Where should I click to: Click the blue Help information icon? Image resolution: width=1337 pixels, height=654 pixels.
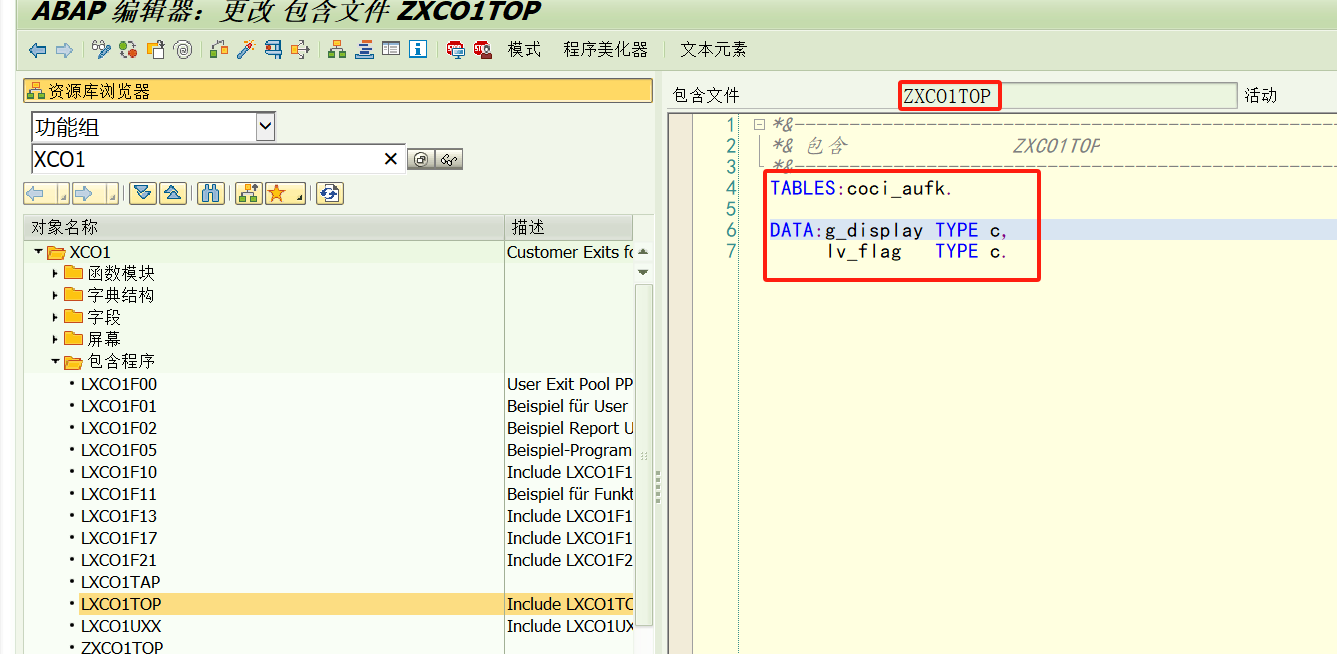(x=418, y=49)
